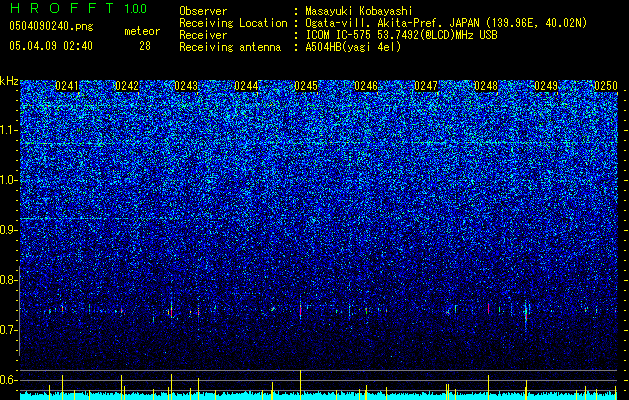Click the Receiving Location label
Viewport: 629px width, 400px height.
[233, 23]
